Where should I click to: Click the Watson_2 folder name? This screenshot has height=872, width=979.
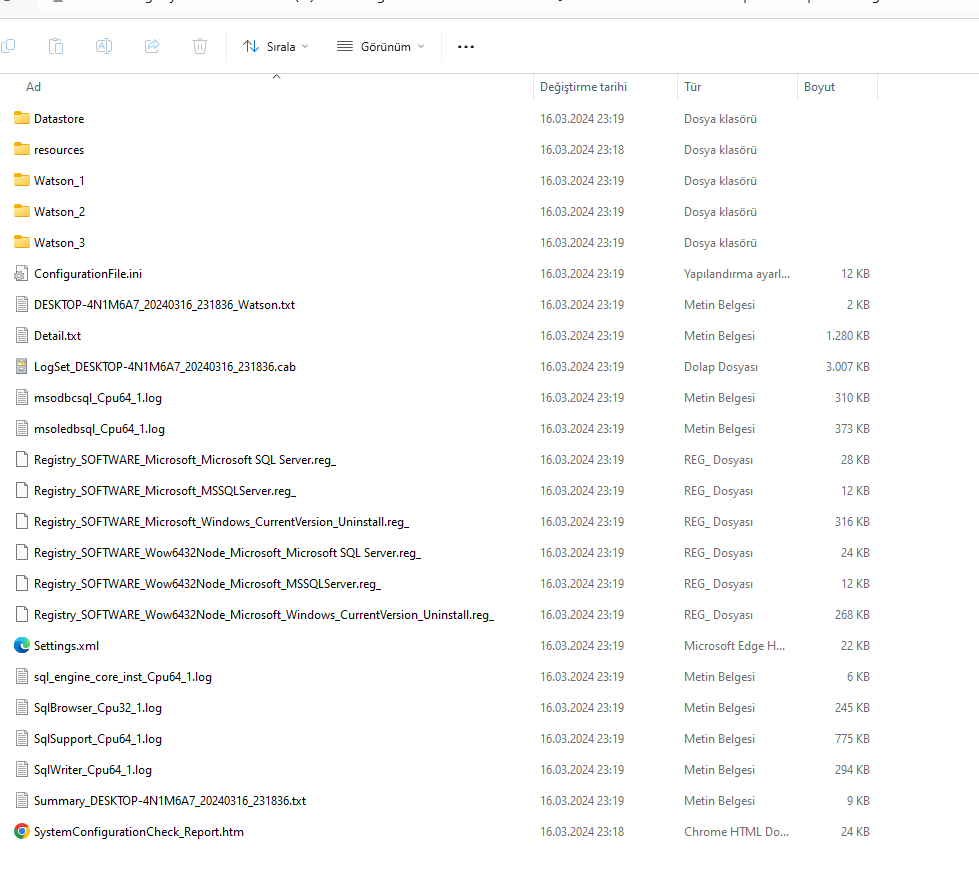(x=59, y=212)
